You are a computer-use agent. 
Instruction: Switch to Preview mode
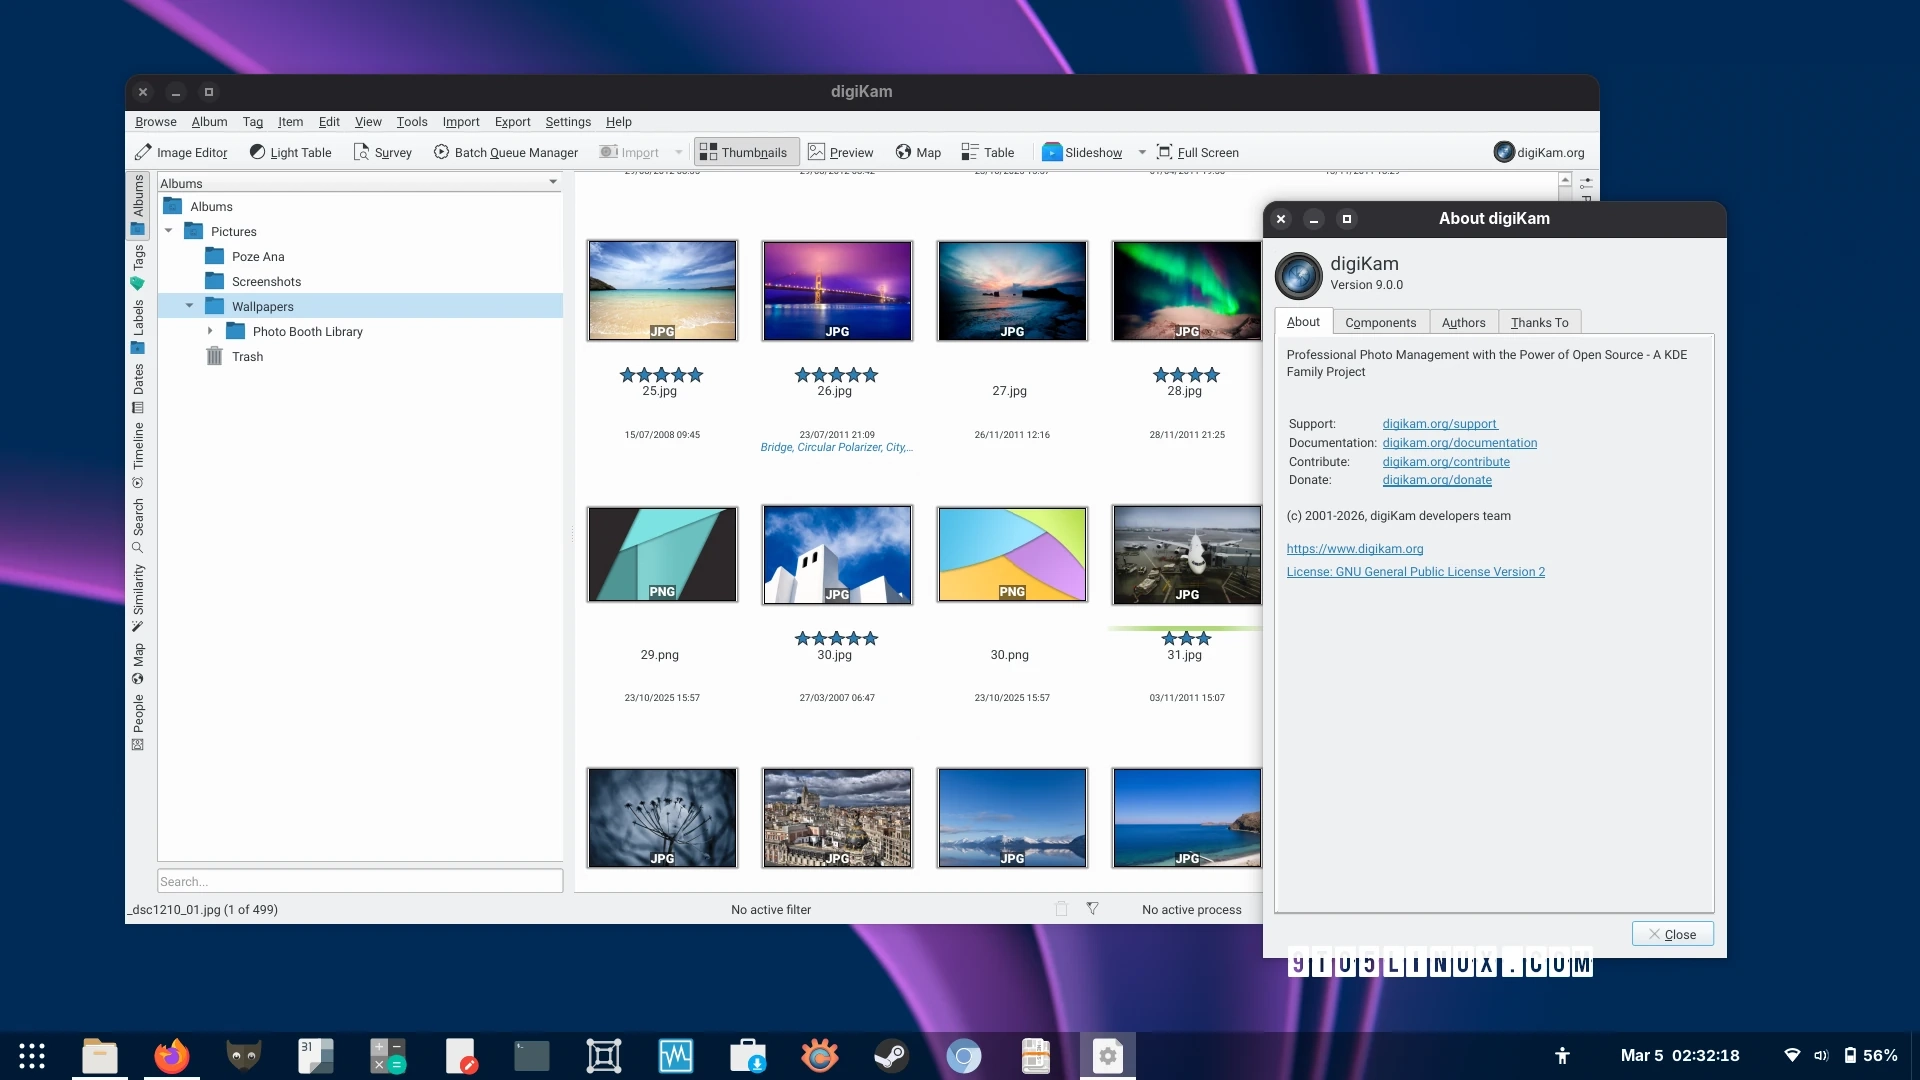[841, 152]
